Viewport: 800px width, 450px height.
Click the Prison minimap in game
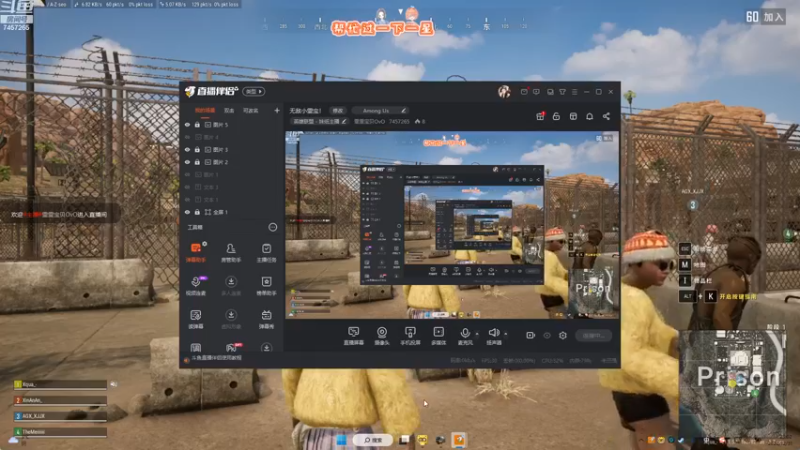pos(732,384)
